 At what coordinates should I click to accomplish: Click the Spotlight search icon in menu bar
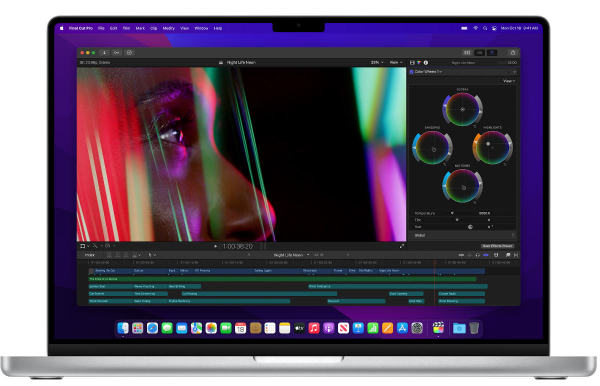[x=485, y=28]
